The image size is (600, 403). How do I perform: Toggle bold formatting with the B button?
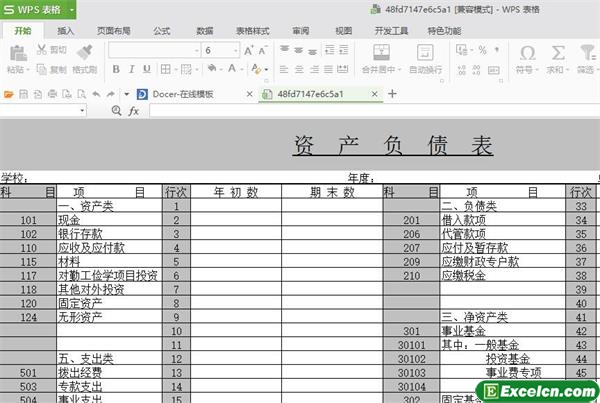coord(116,70)
